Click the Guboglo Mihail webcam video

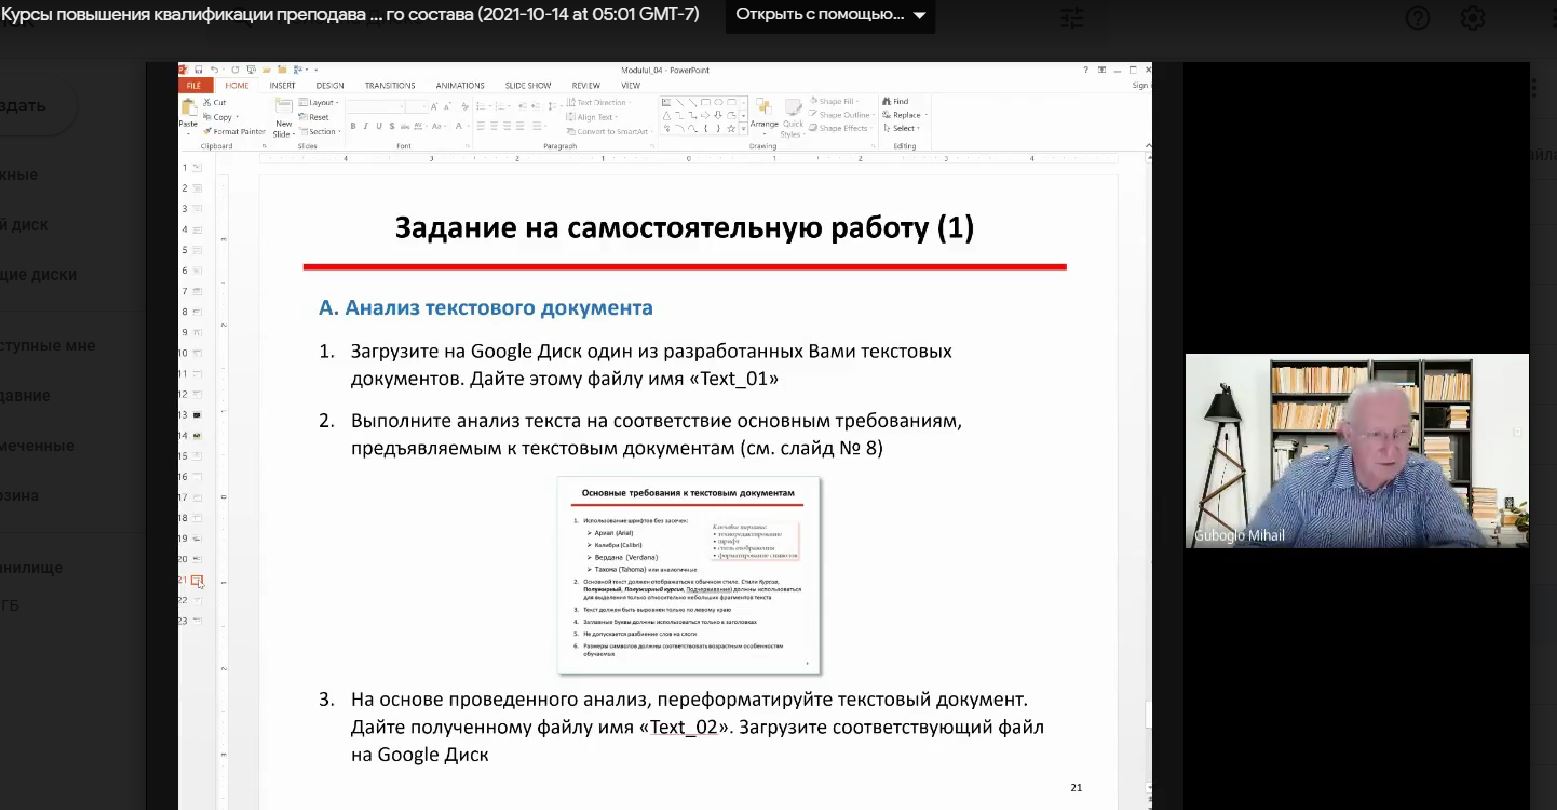click(x=1357, y=450)
